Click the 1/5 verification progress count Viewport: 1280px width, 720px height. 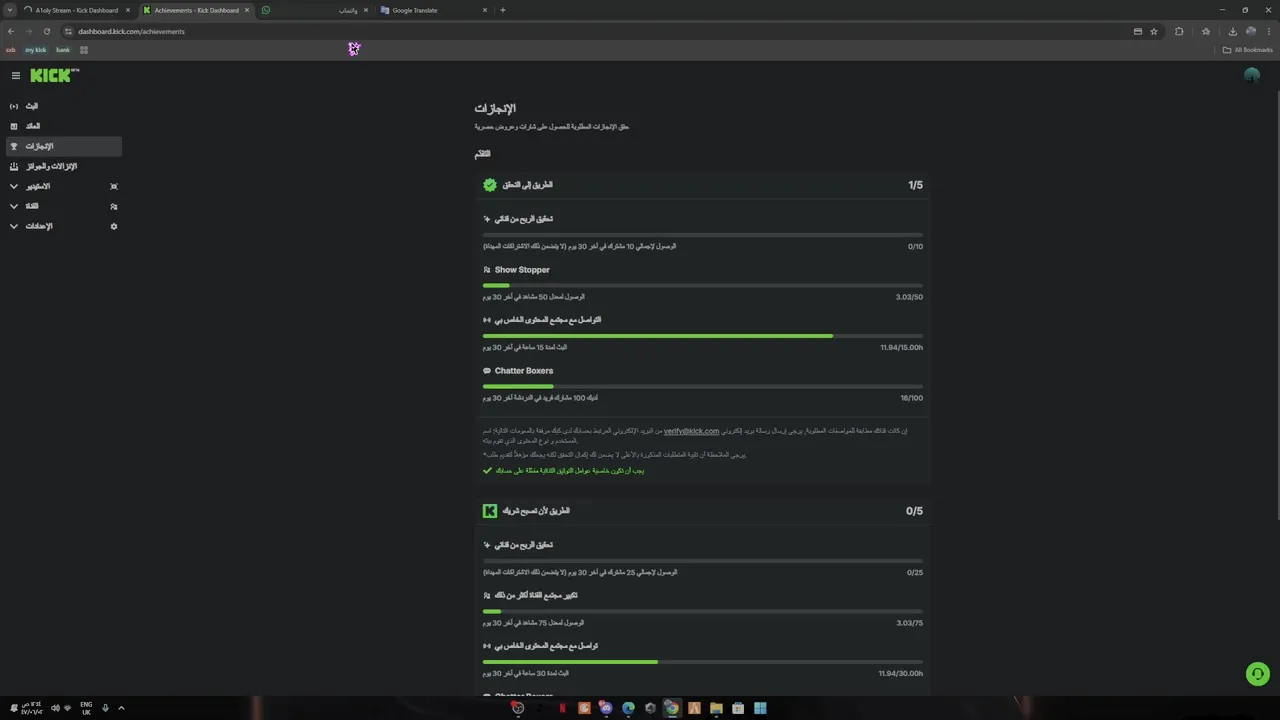(915, 185)
